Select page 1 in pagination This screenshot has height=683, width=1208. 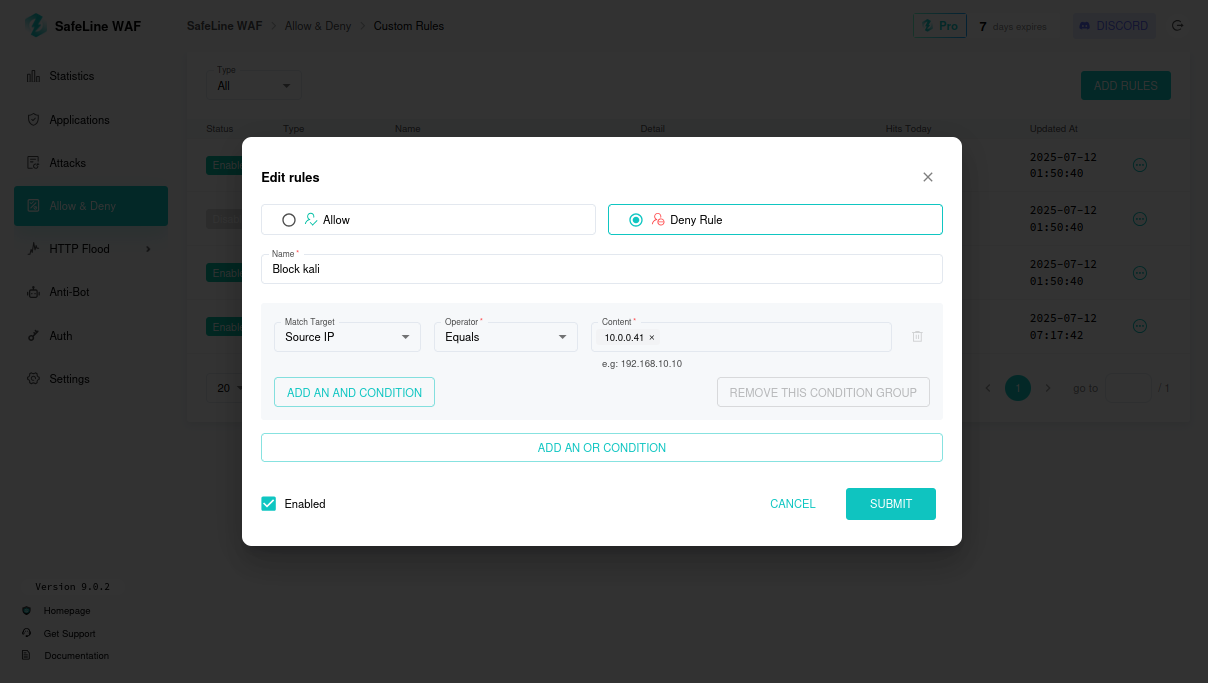1018,388
